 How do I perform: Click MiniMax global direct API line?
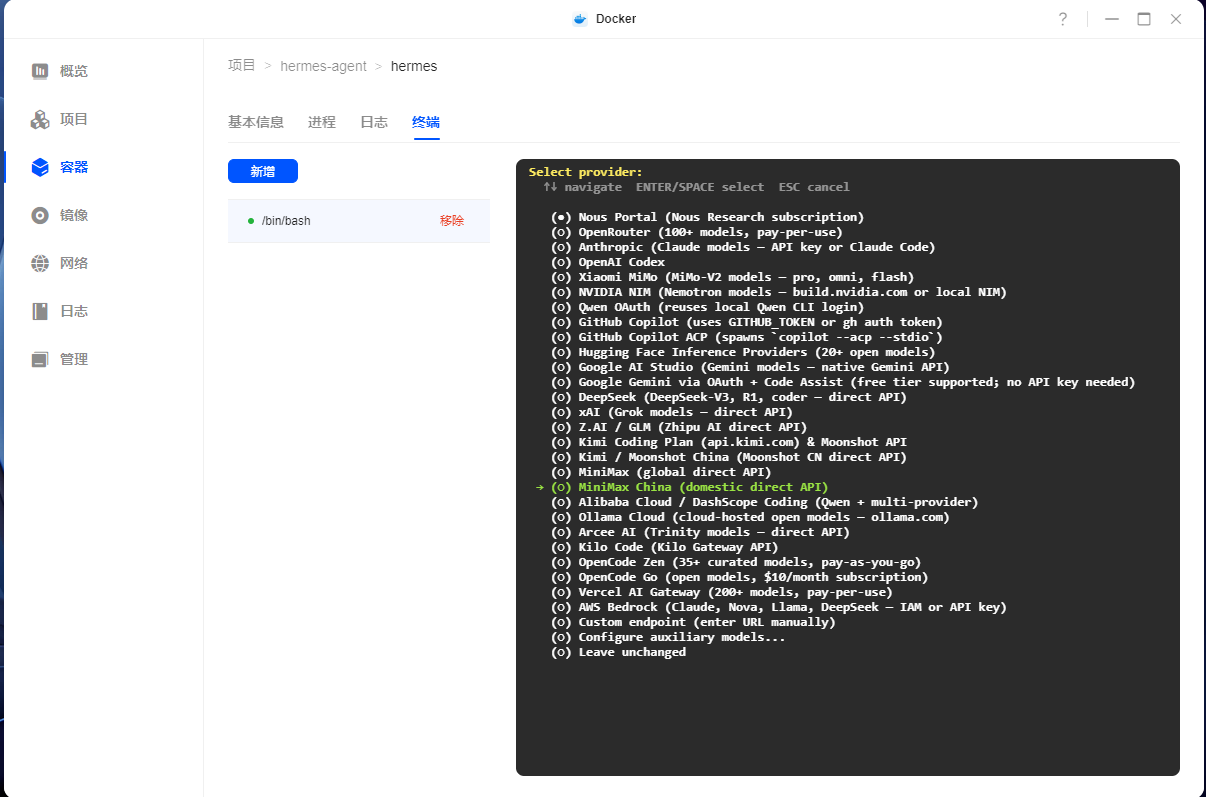[x=661, y=472]
